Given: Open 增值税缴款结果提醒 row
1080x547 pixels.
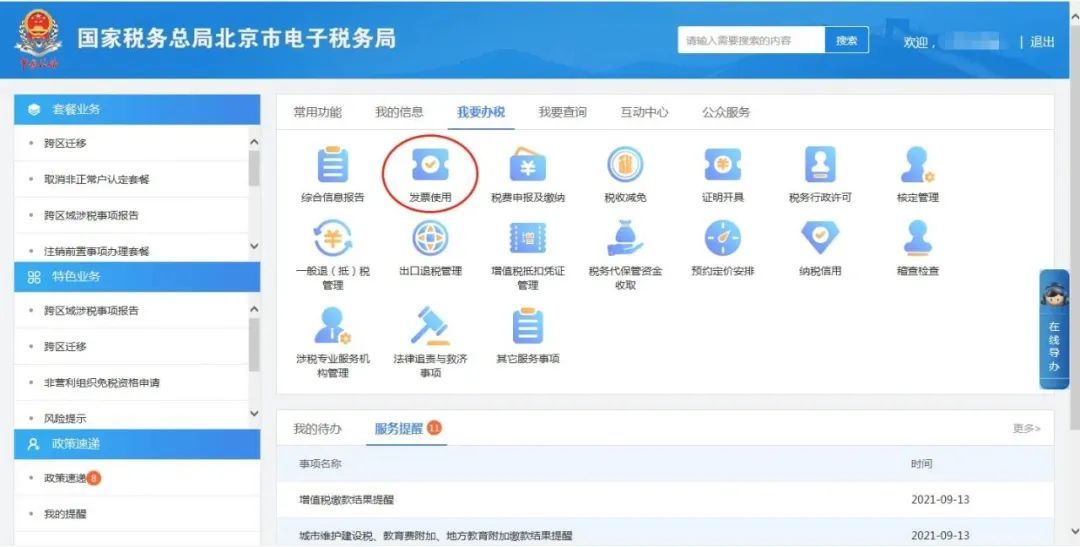Looking at the screenshot, I should click(x=665, y=499).
